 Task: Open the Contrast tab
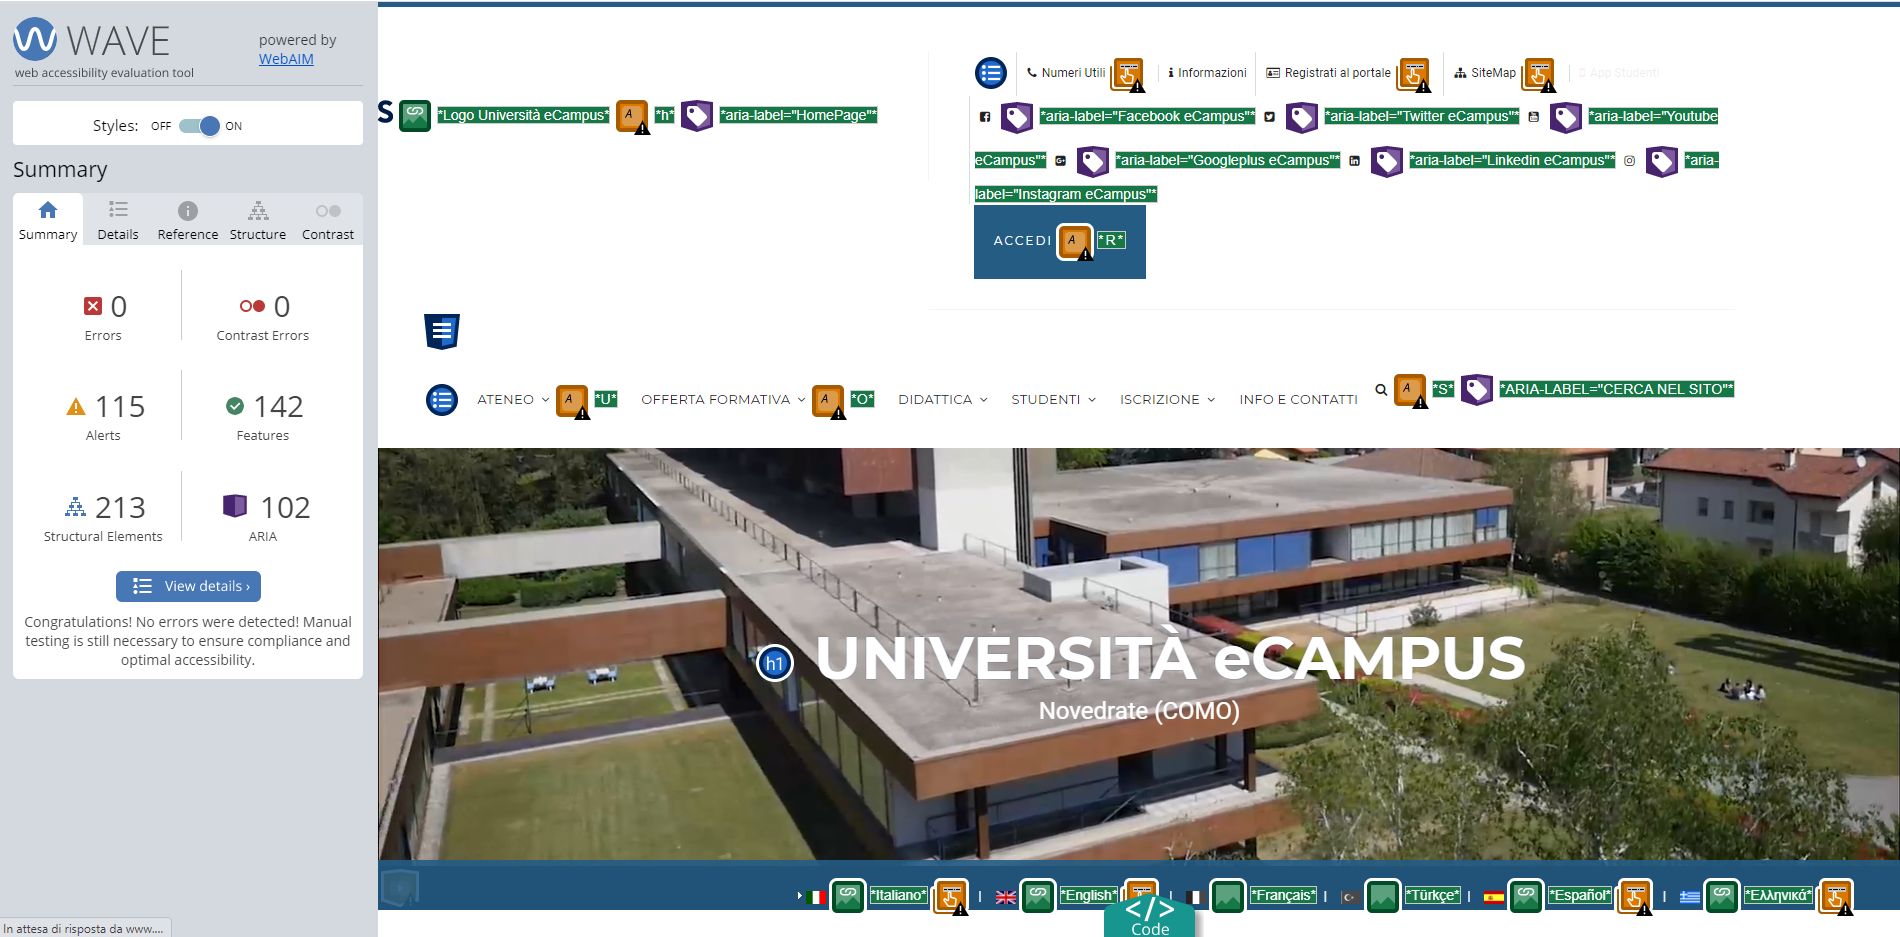(x=328, y=220)
